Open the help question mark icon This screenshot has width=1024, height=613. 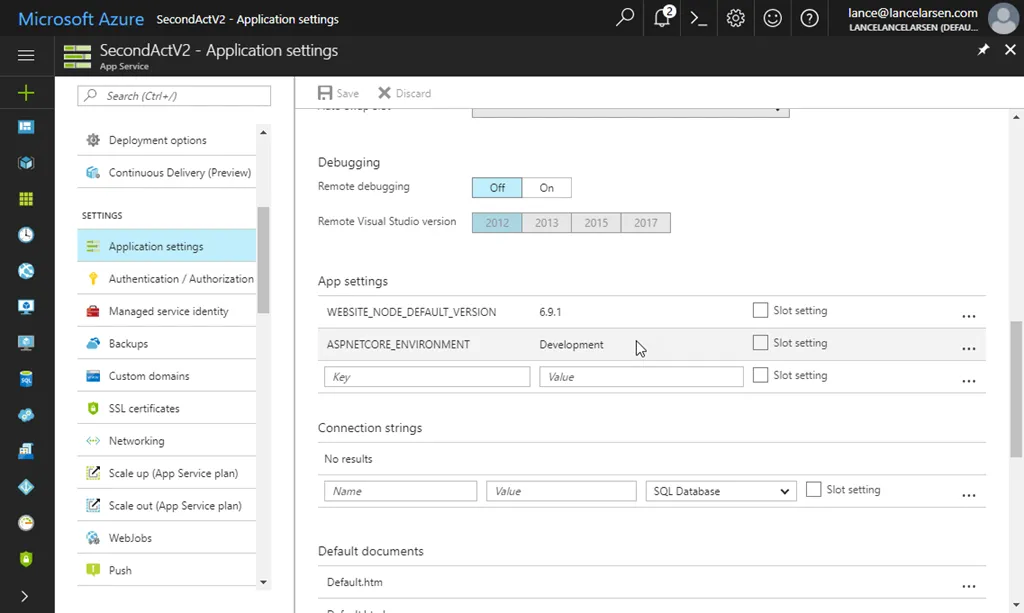coord(809,18)
